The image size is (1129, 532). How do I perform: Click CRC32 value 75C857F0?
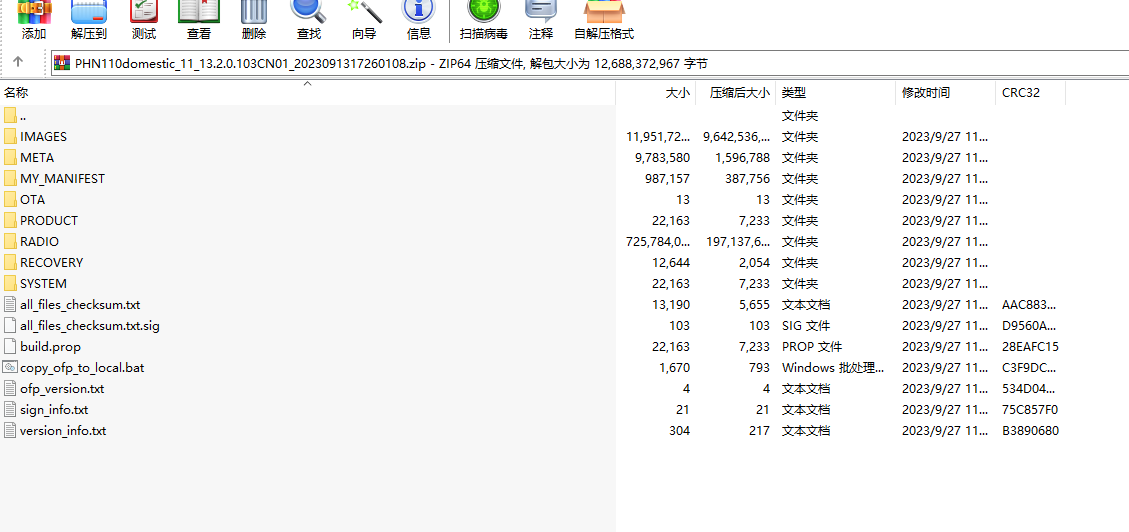click(x=1030, y=410)
